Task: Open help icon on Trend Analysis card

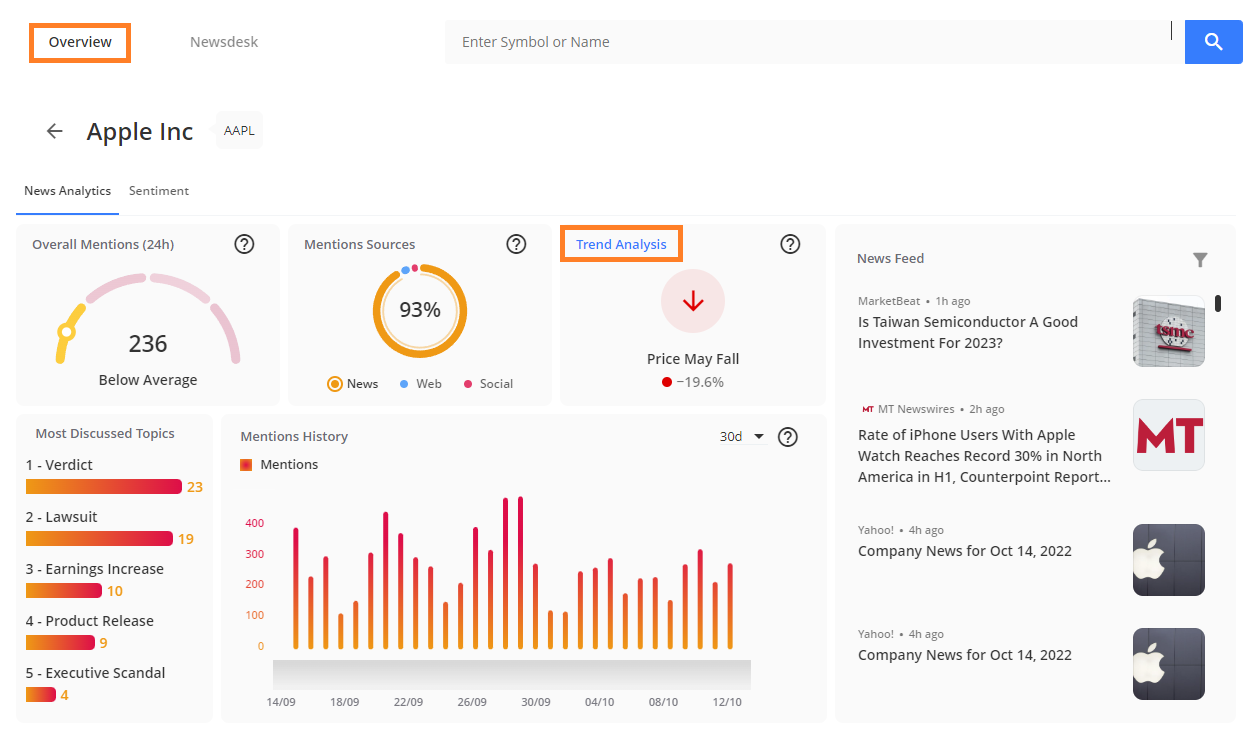Action: pyautogui.click(x=790, y=244)
